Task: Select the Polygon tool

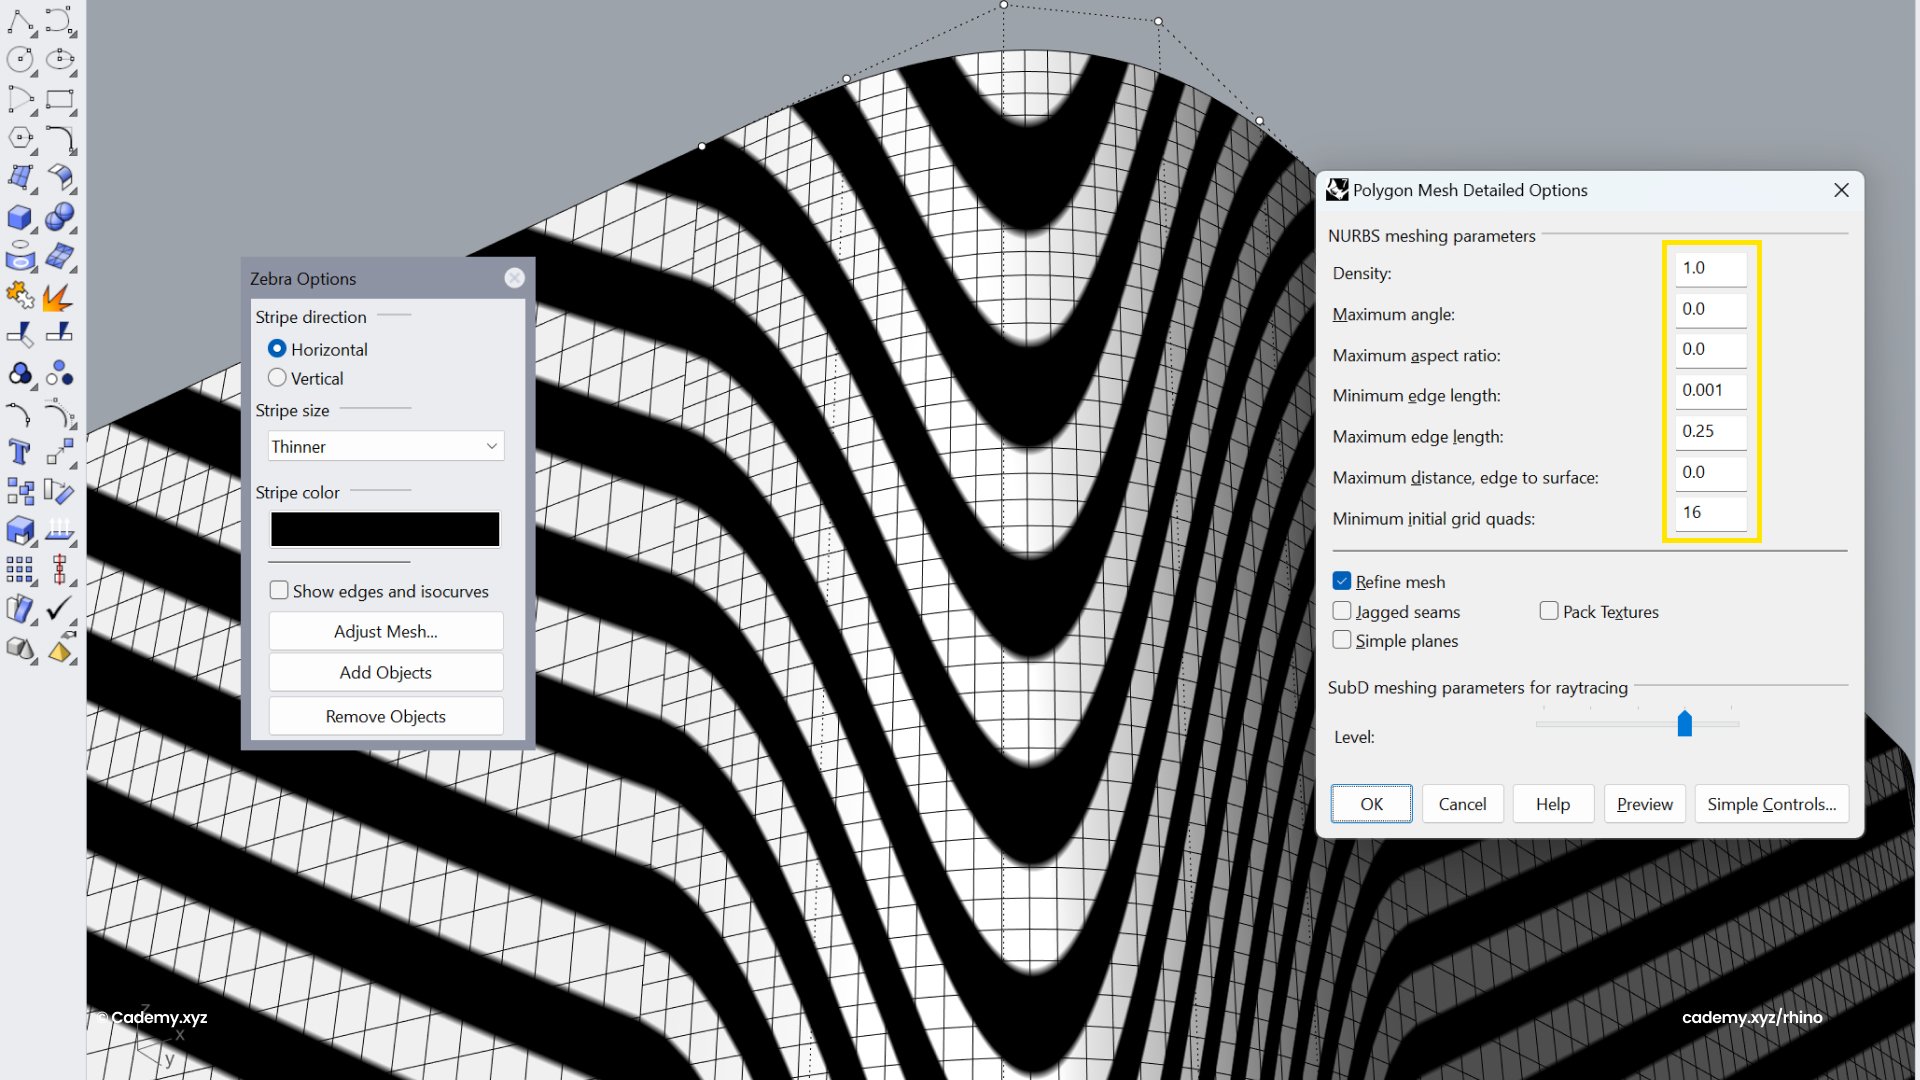Action: 20,138
